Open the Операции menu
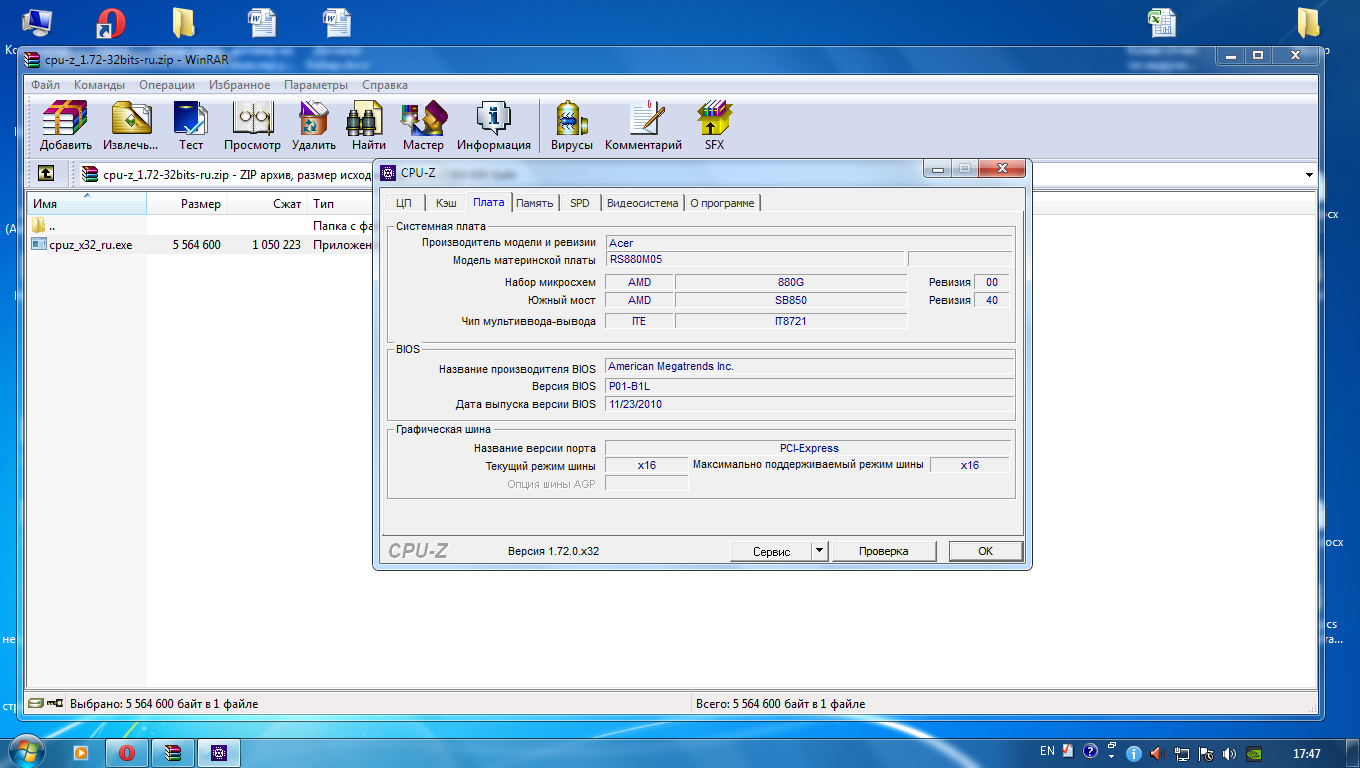This screenshot has width=1360, height=768. 167,85
